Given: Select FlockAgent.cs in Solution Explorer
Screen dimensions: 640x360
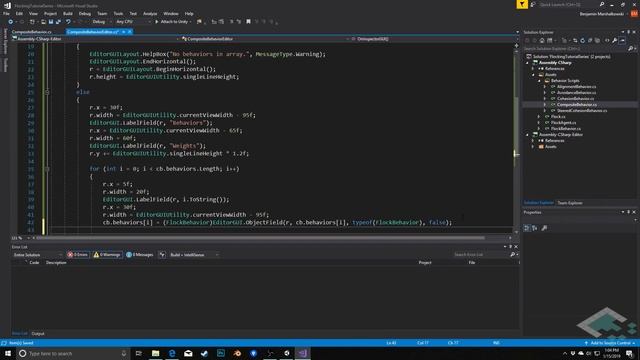Looking at the screenshot, I should [563, 122].
